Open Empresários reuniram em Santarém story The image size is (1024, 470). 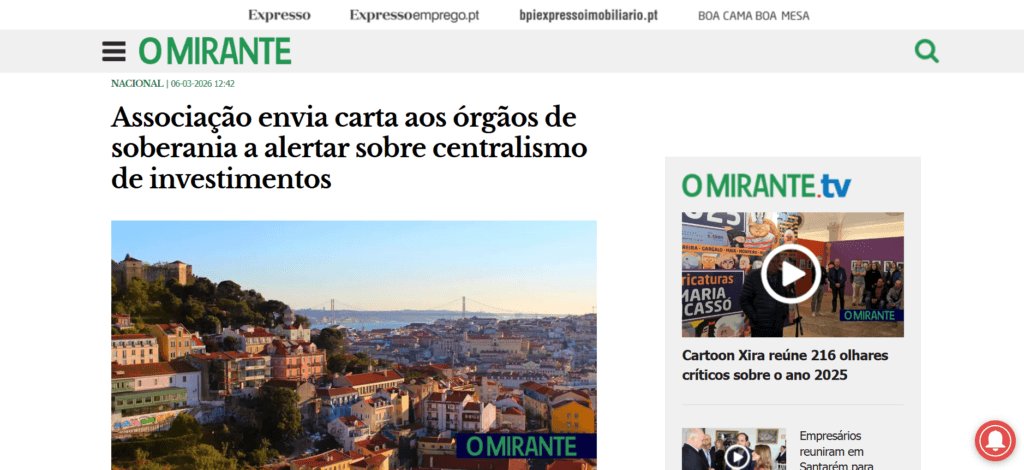point(832,450)
